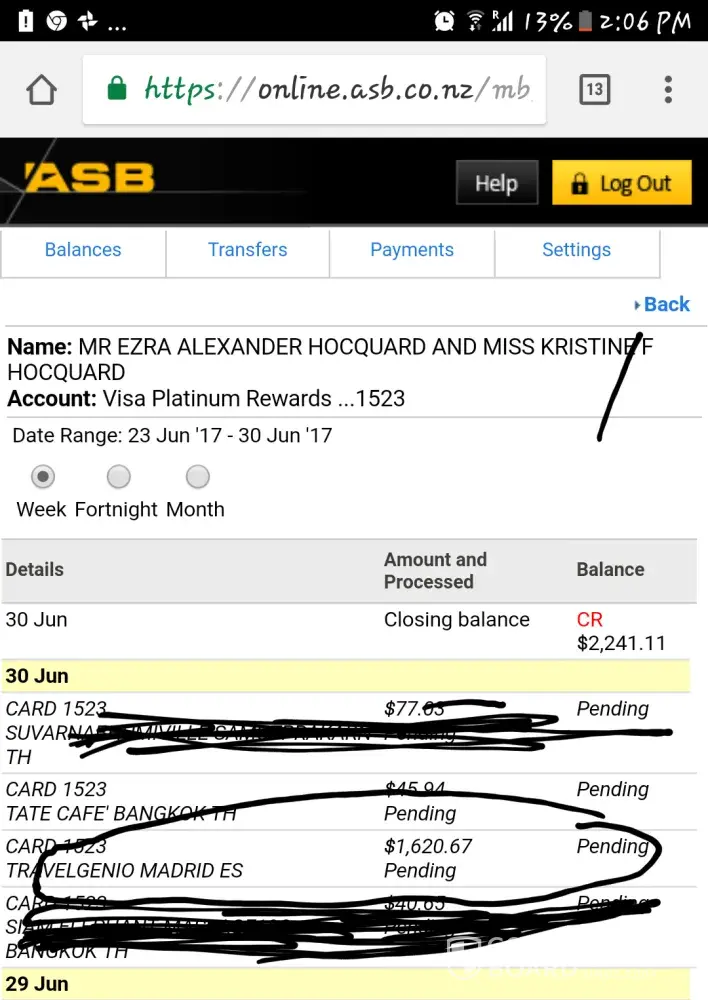Viewport: 708px width, 1000px height.
Task: Click the Help button
Action: click(x=497, y=183)
